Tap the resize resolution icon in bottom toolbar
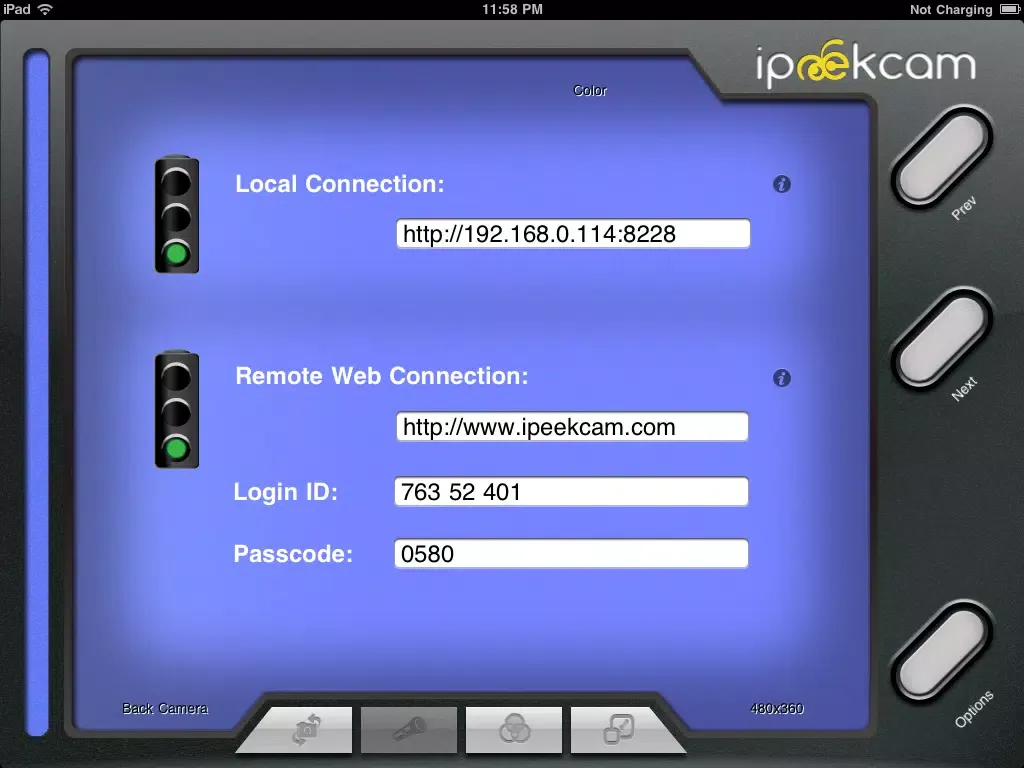 coord(618,729)
